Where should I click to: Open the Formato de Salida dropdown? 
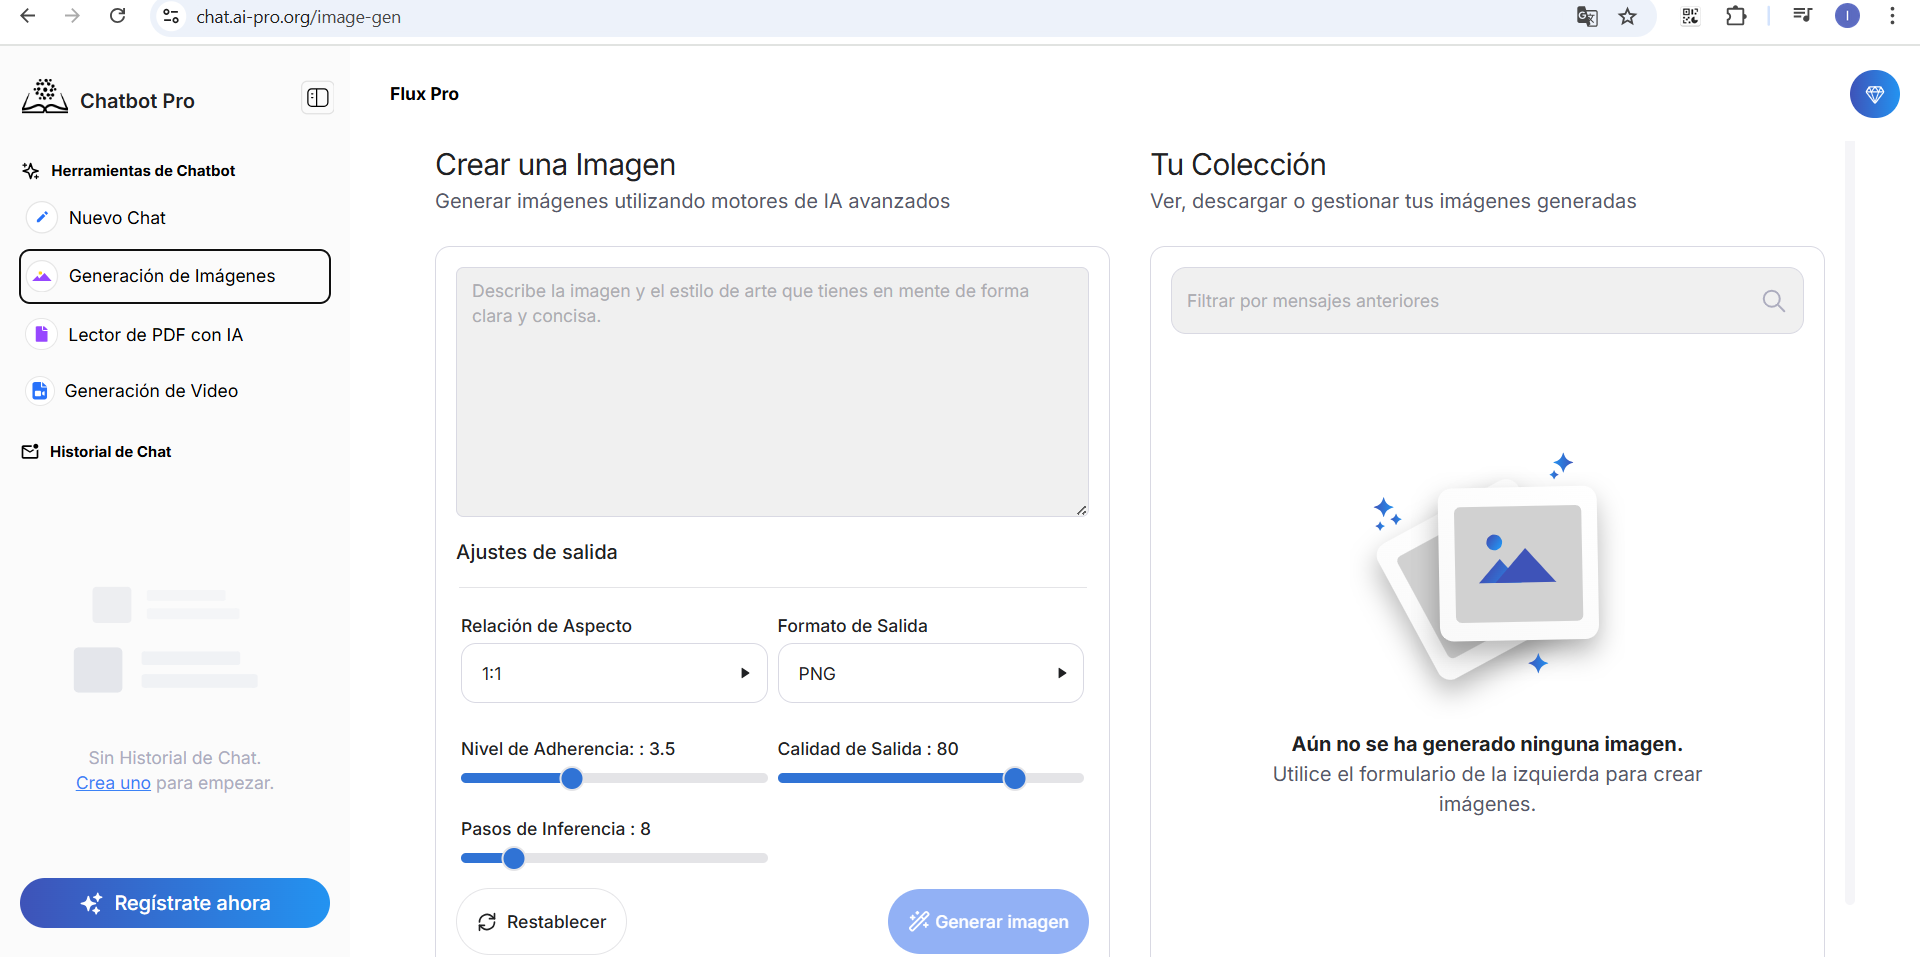pos(929,673)
